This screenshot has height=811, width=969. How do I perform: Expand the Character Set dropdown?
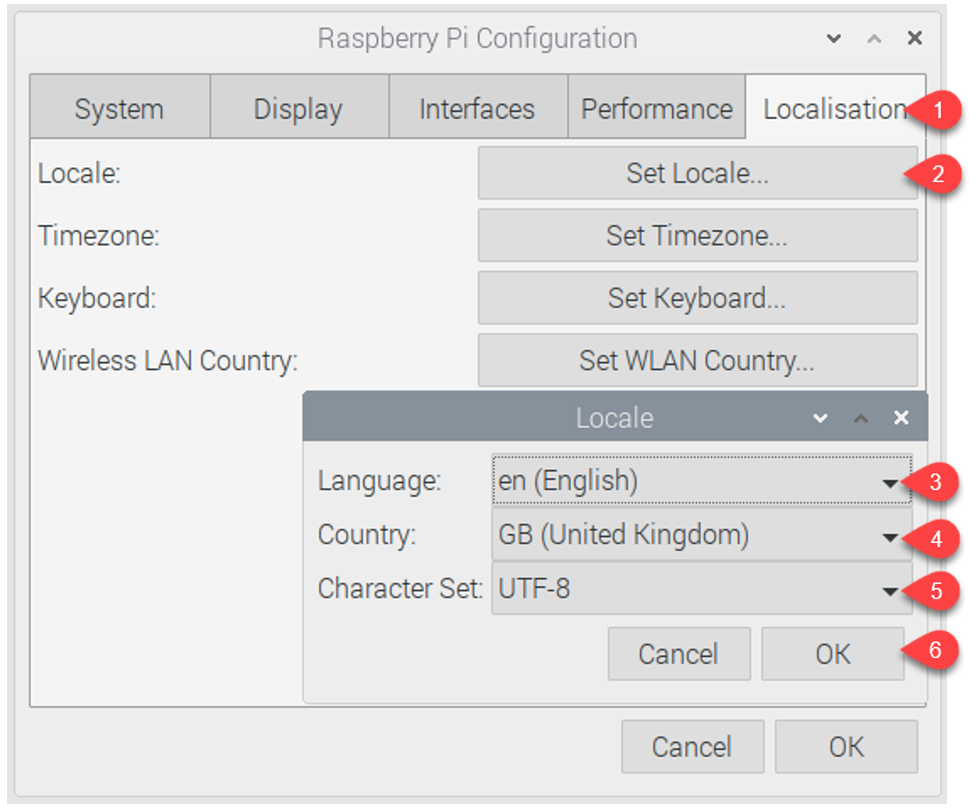[701, 588]
